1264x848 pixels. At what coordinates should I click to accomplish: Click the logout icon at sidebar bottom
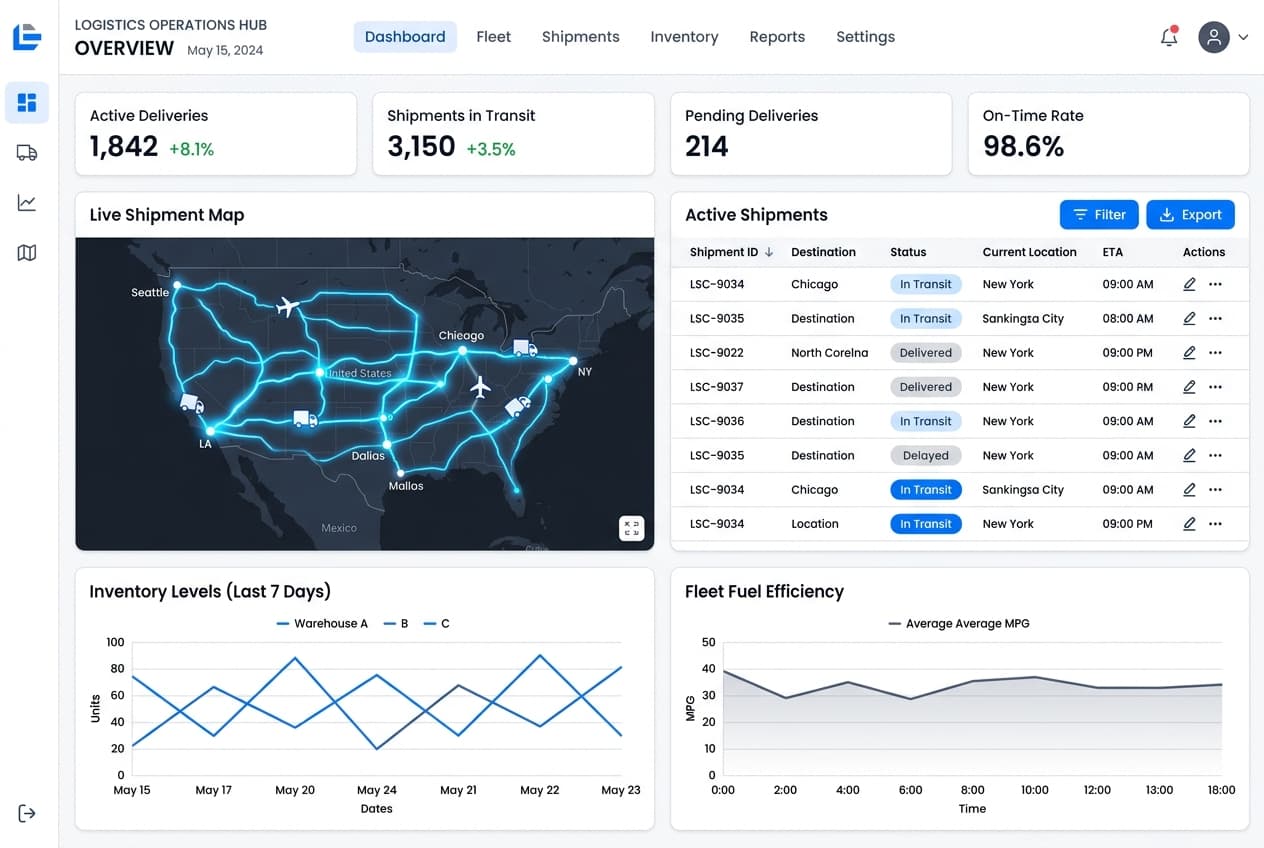coord(27,813)
